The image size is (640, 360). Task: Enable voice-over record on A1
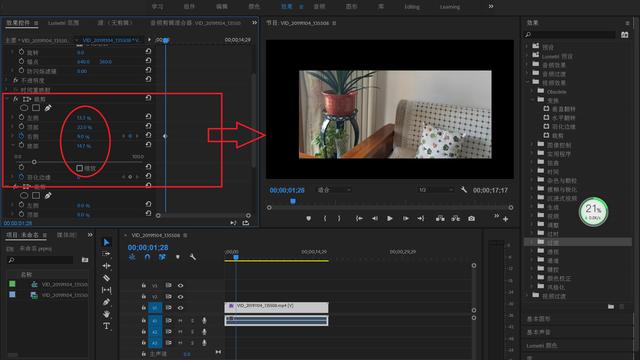(x=204, y=321)
